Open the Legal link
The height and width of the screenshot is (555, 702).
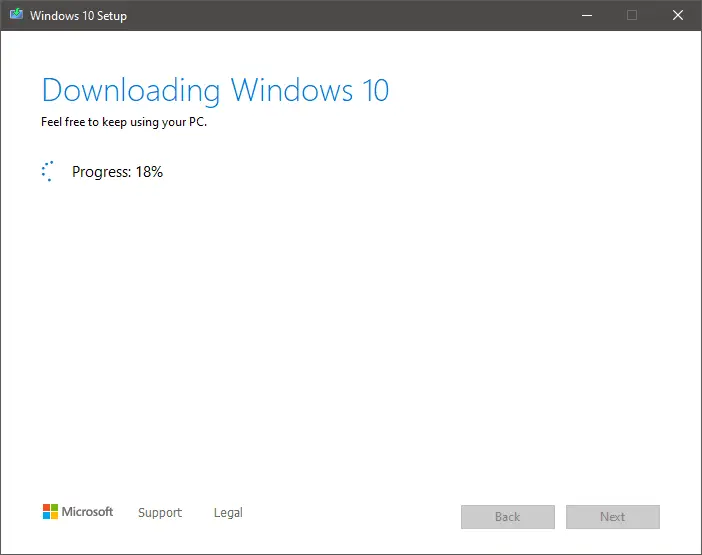click(x=228, y=512)
